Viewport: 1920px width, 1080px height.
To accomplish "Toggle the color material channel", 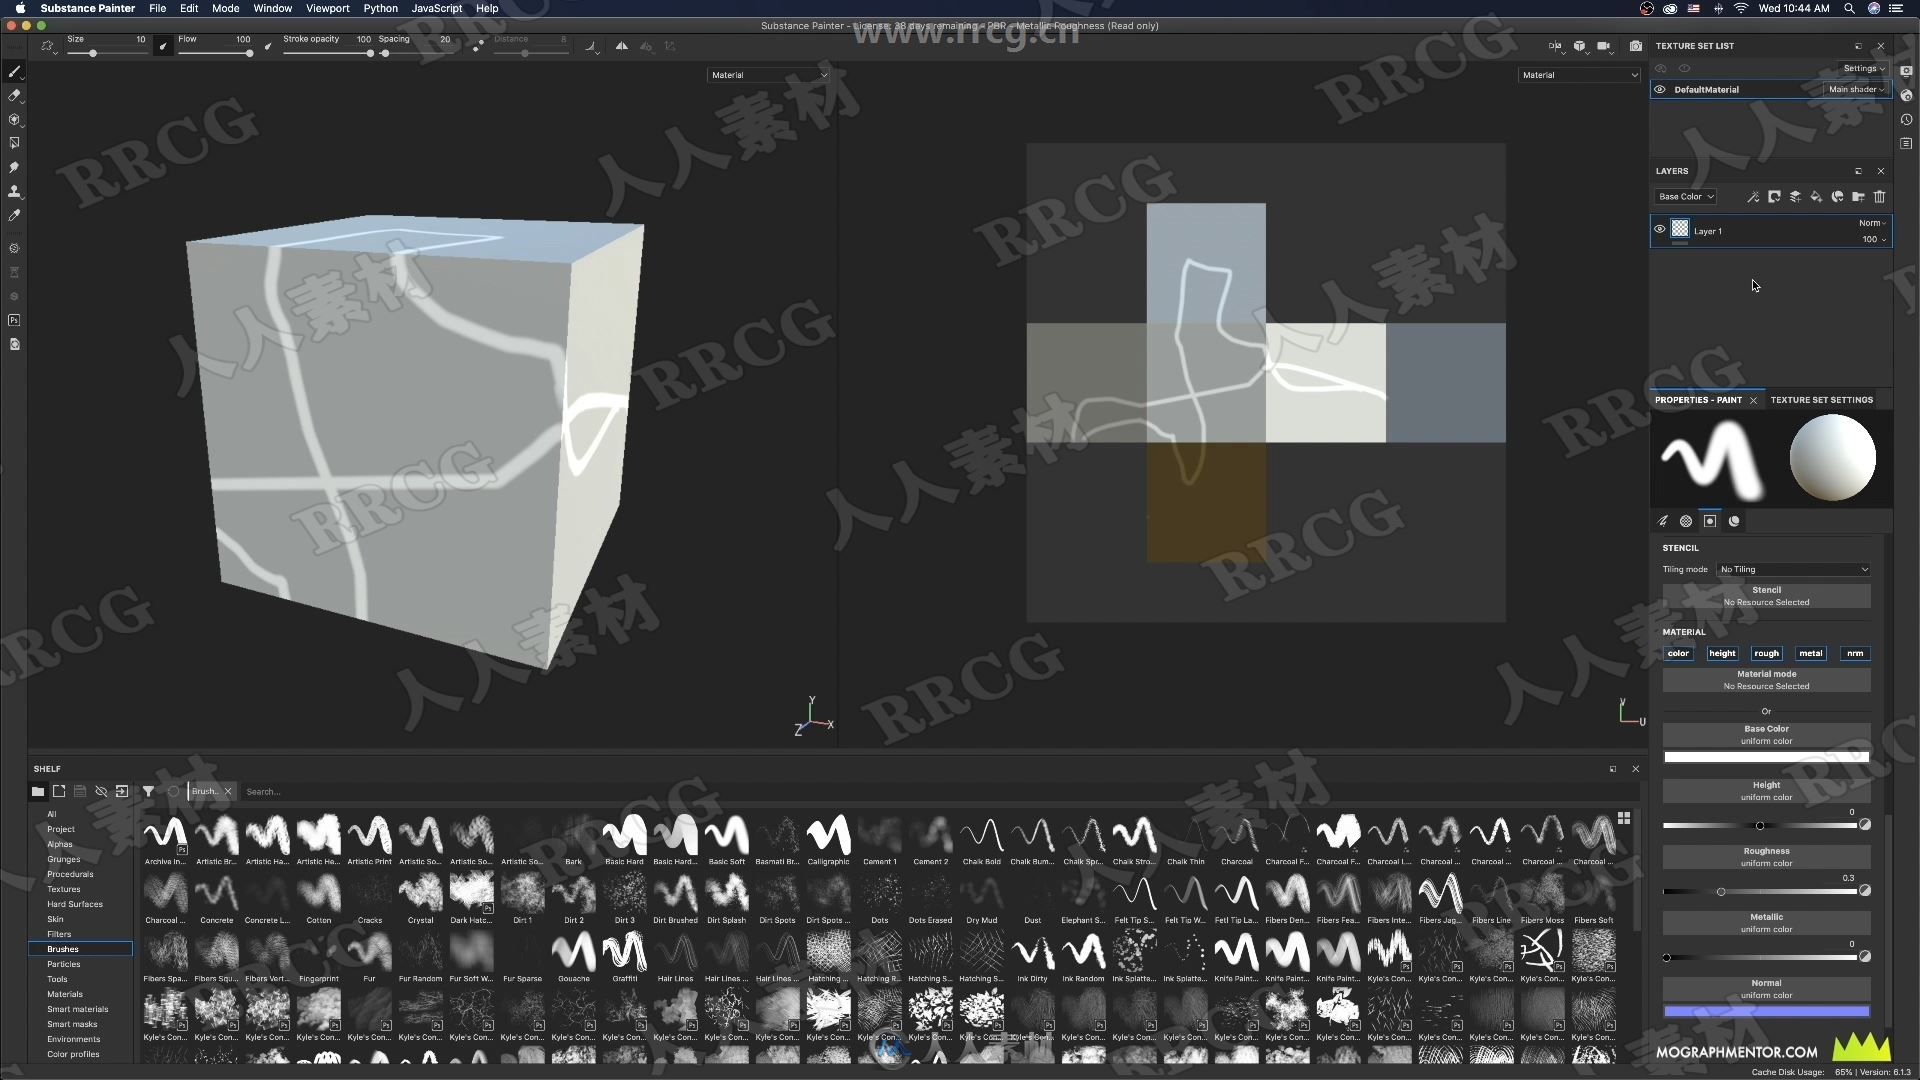I will coord(1678,654).
